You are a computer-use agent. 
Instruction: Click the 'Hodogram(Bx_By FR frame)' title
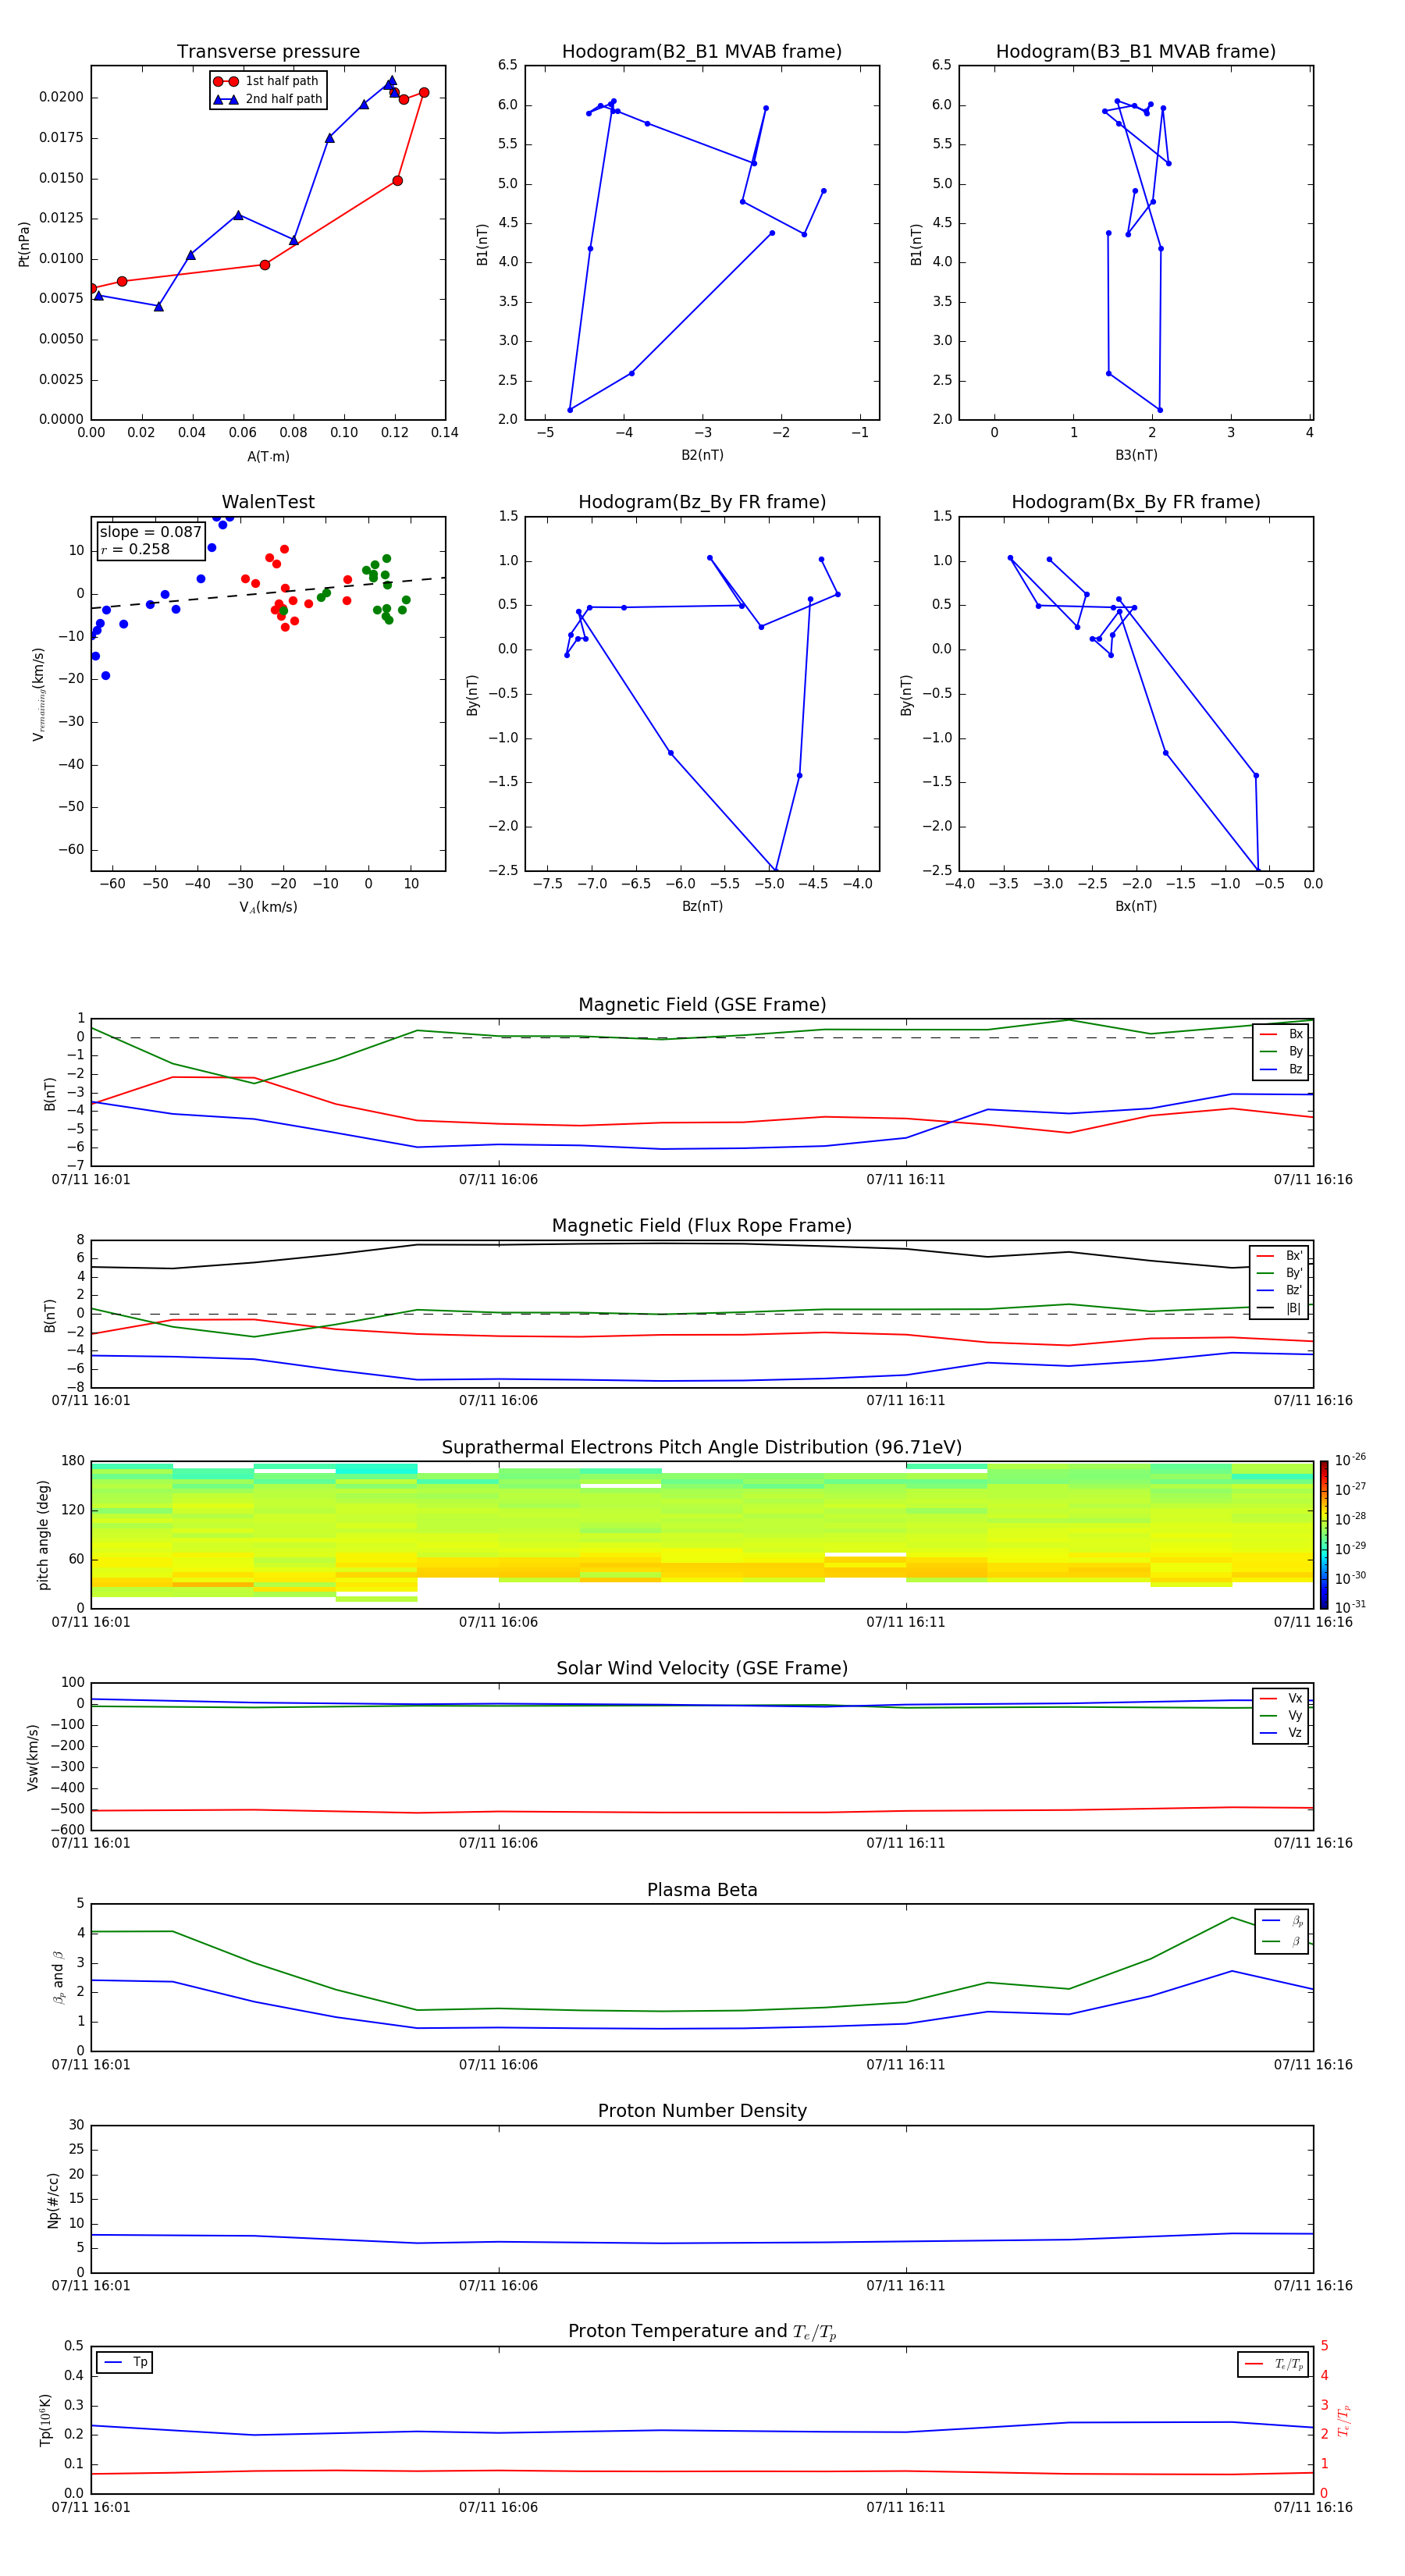click(x=1136, y=502)
